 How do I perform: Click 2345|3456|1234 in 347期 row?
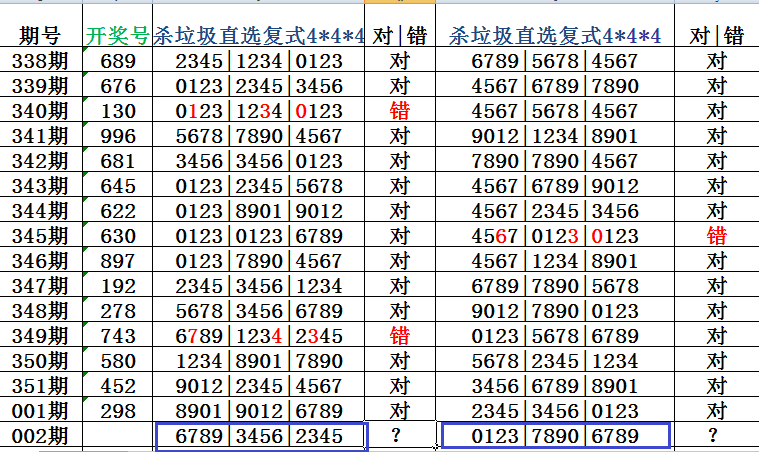[x=258, y=285]
